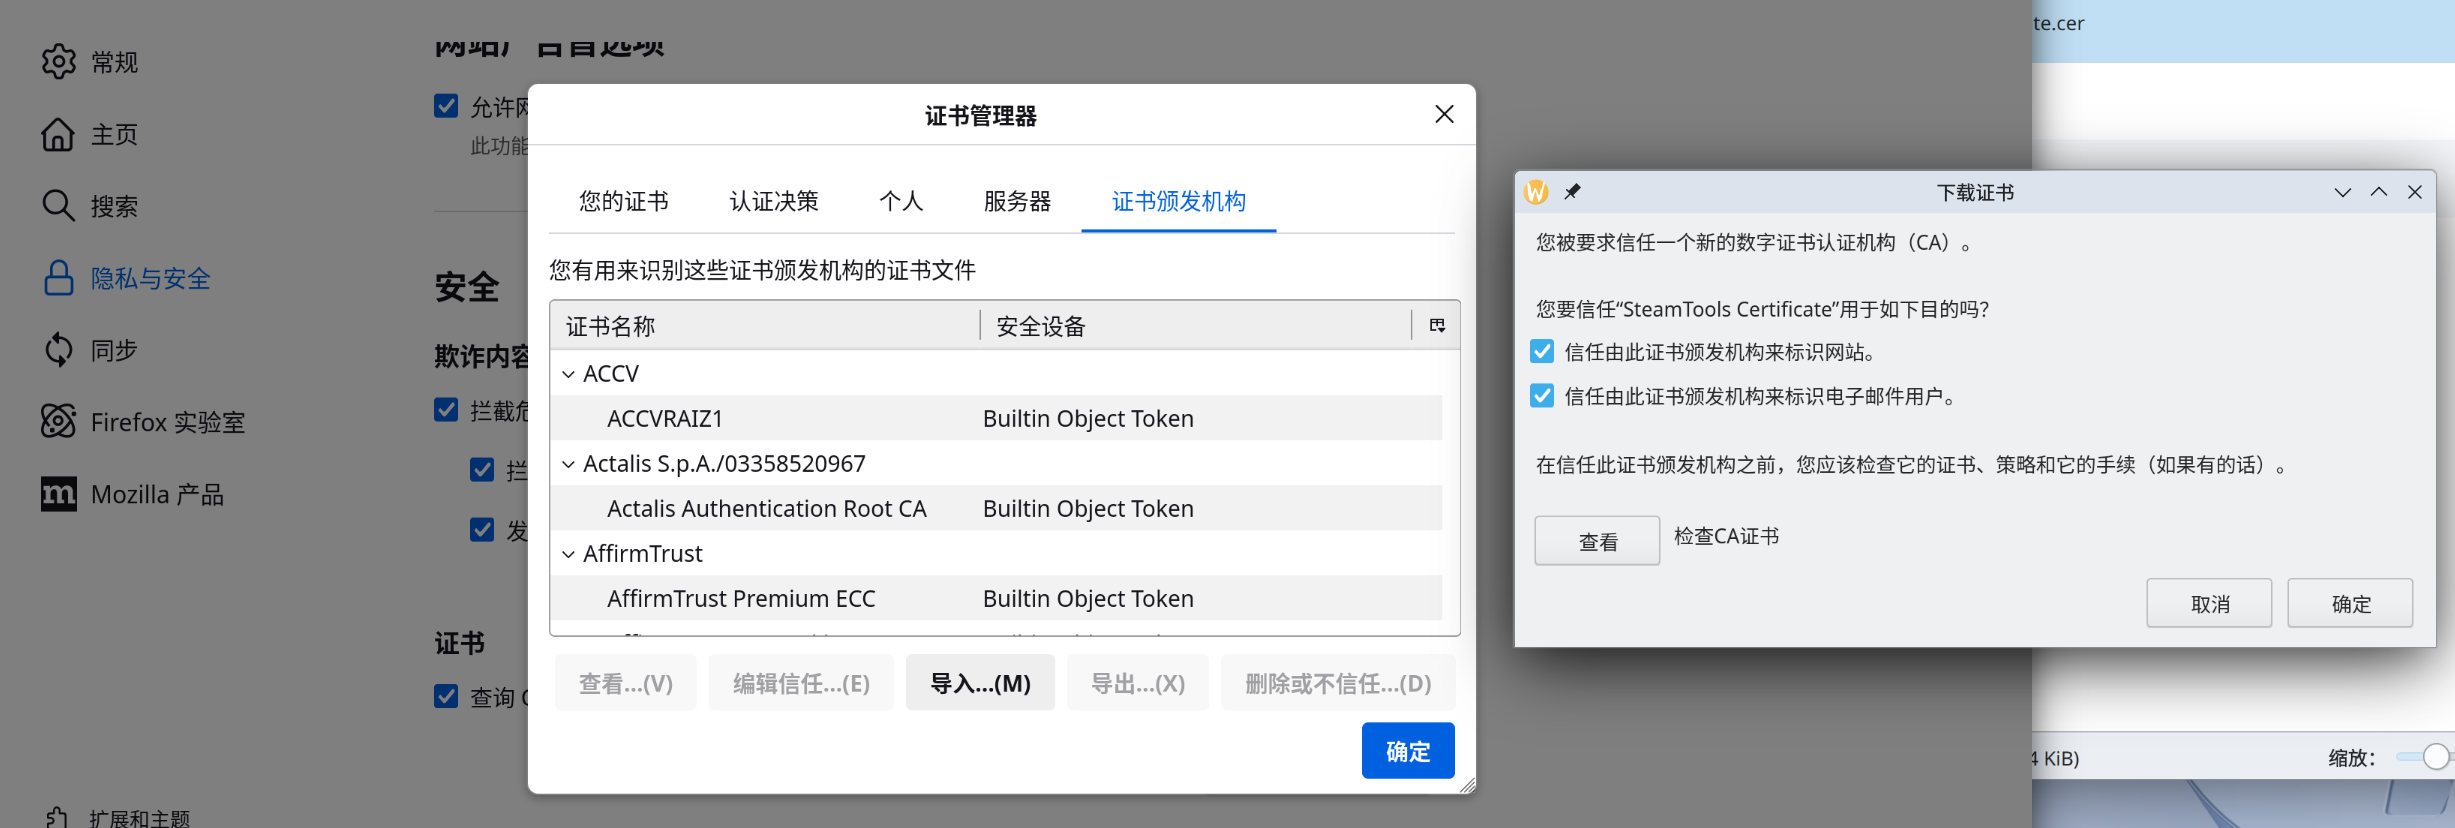
Task: Click the 删除或不信任...(D) button
Action: coord(1338,683)
